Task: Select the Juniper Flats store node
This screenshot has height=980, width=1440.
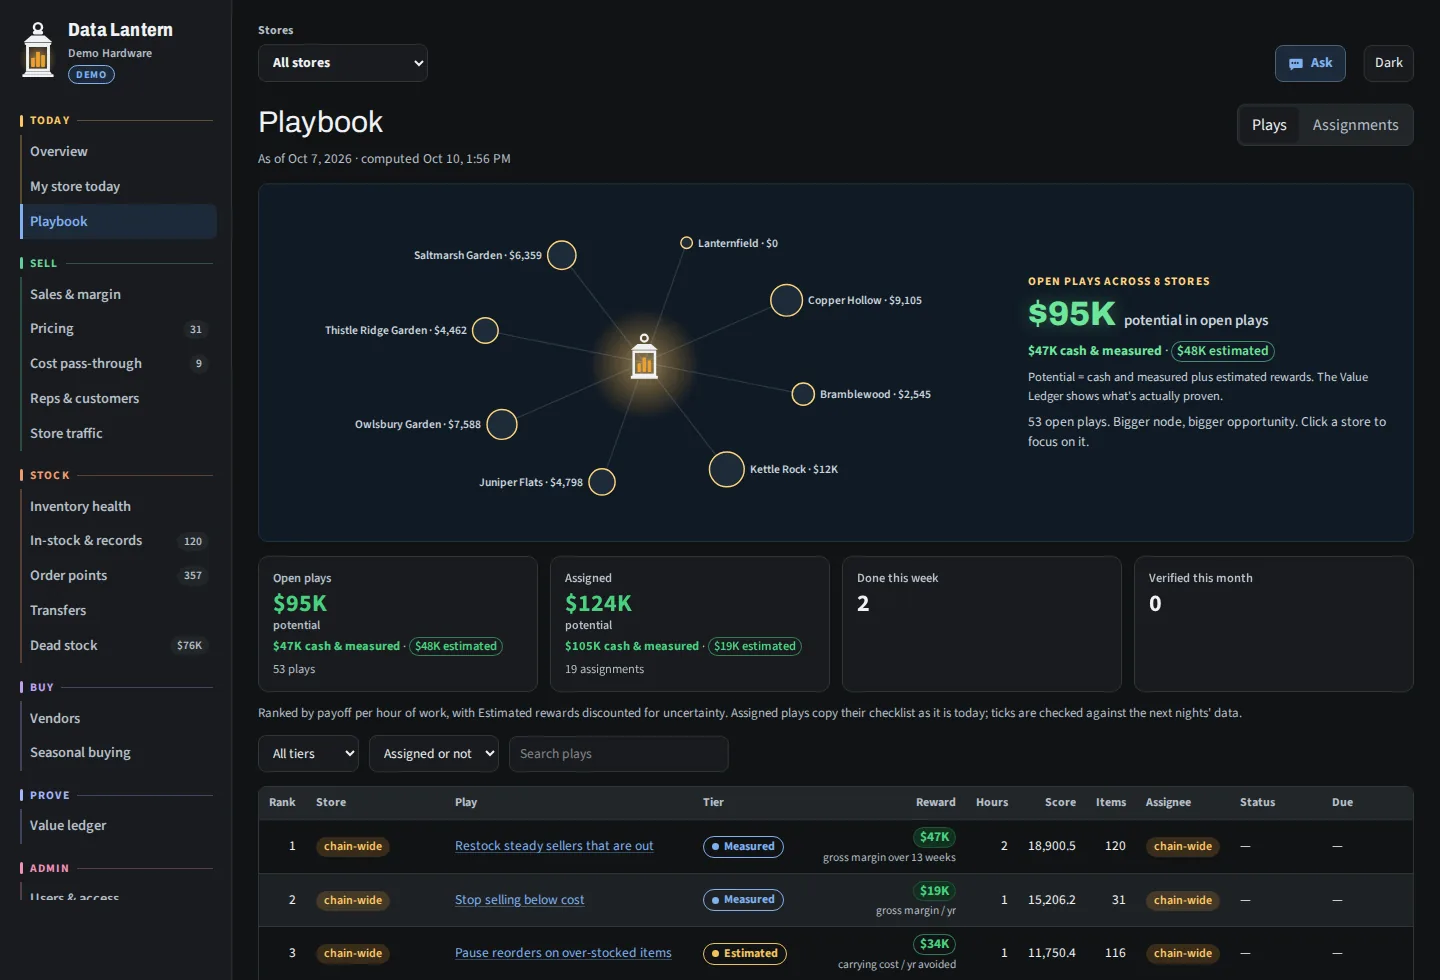Action: (x=602, y=482)
